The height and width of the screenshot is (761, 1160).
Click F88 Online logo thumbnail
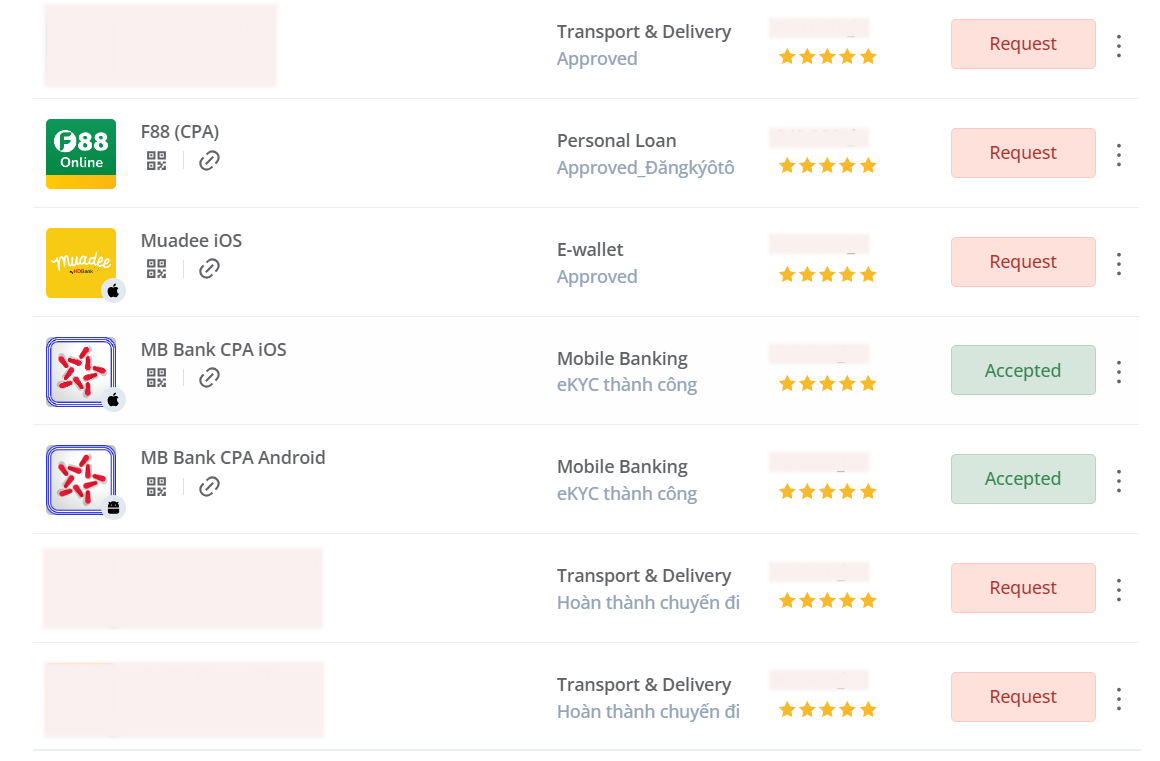click(x=81, y=153)
